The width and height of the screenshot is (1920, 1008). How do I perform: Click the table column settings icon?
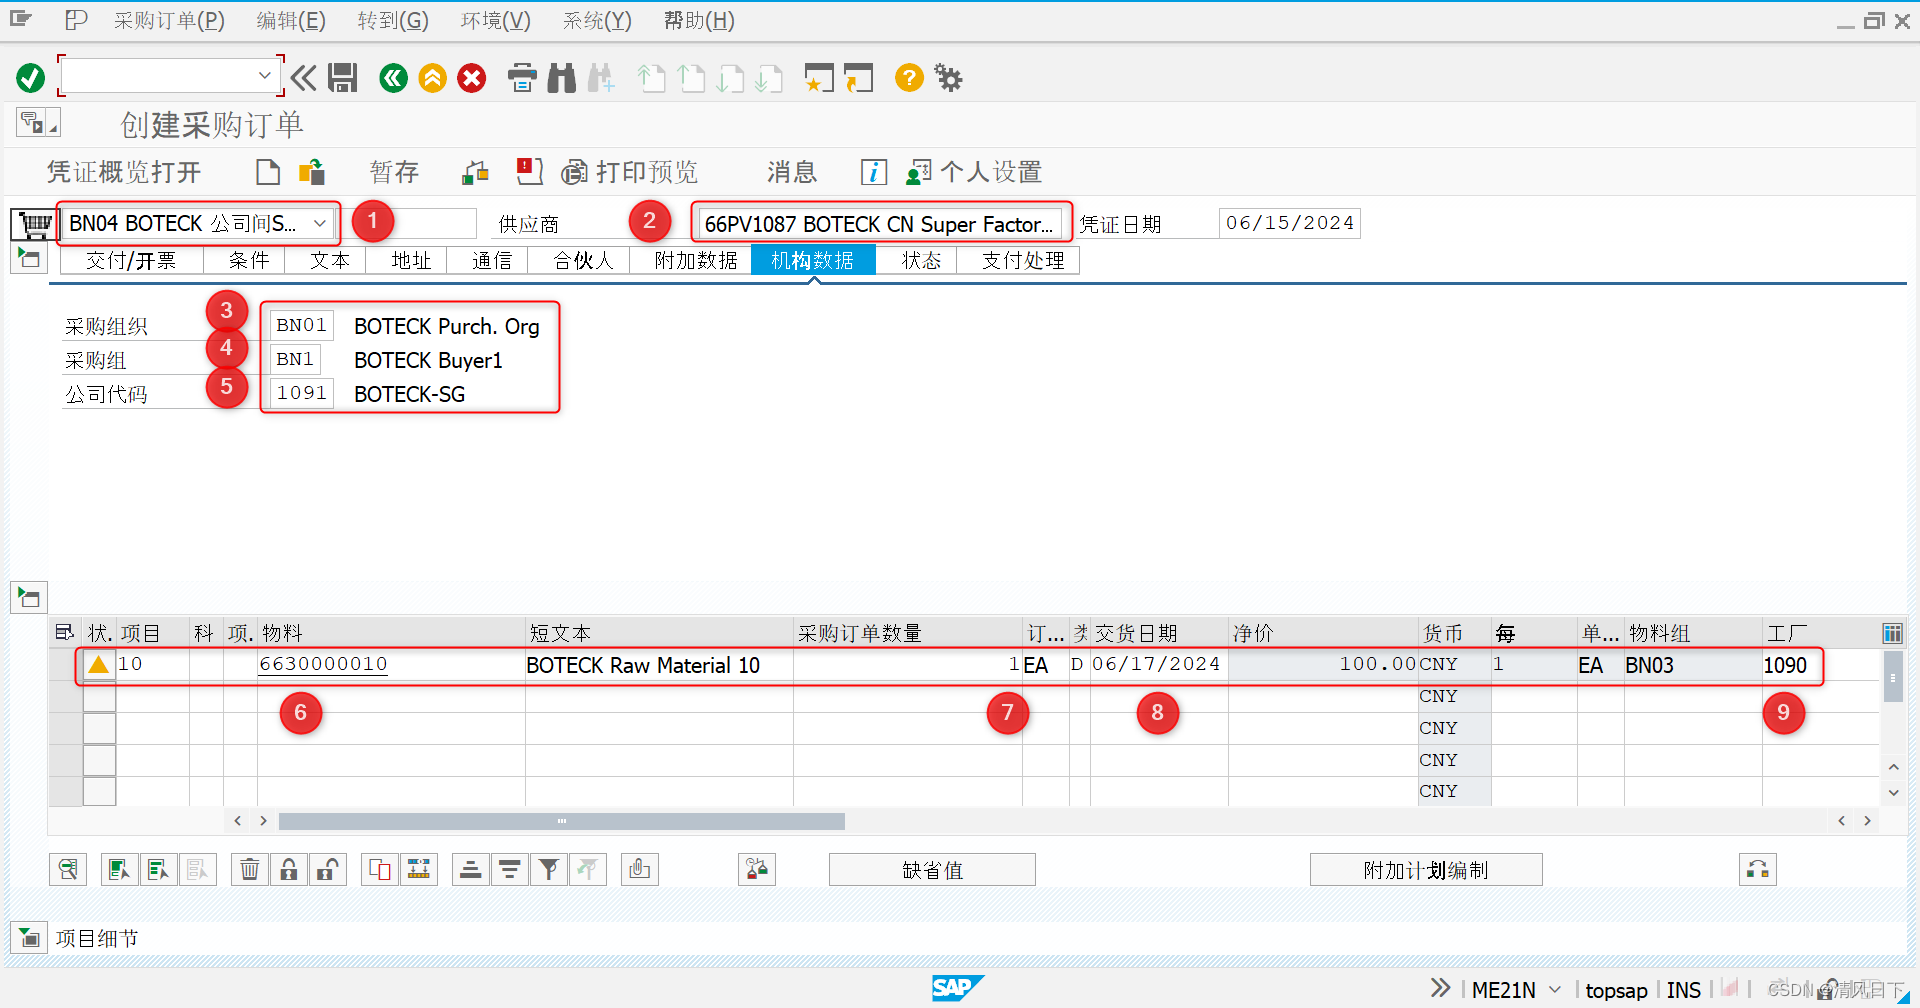click(x=1892, y=633)
